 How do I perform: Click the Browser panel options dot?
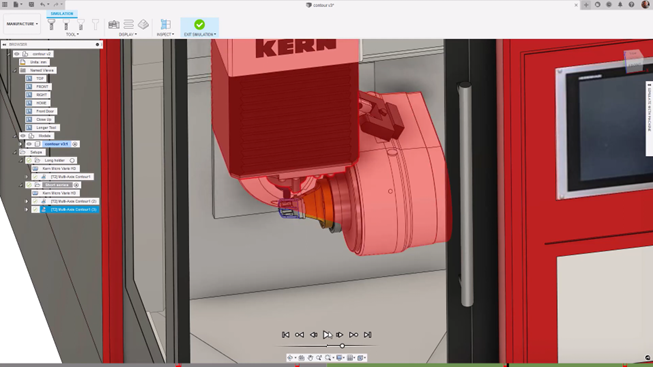point(97,44)
